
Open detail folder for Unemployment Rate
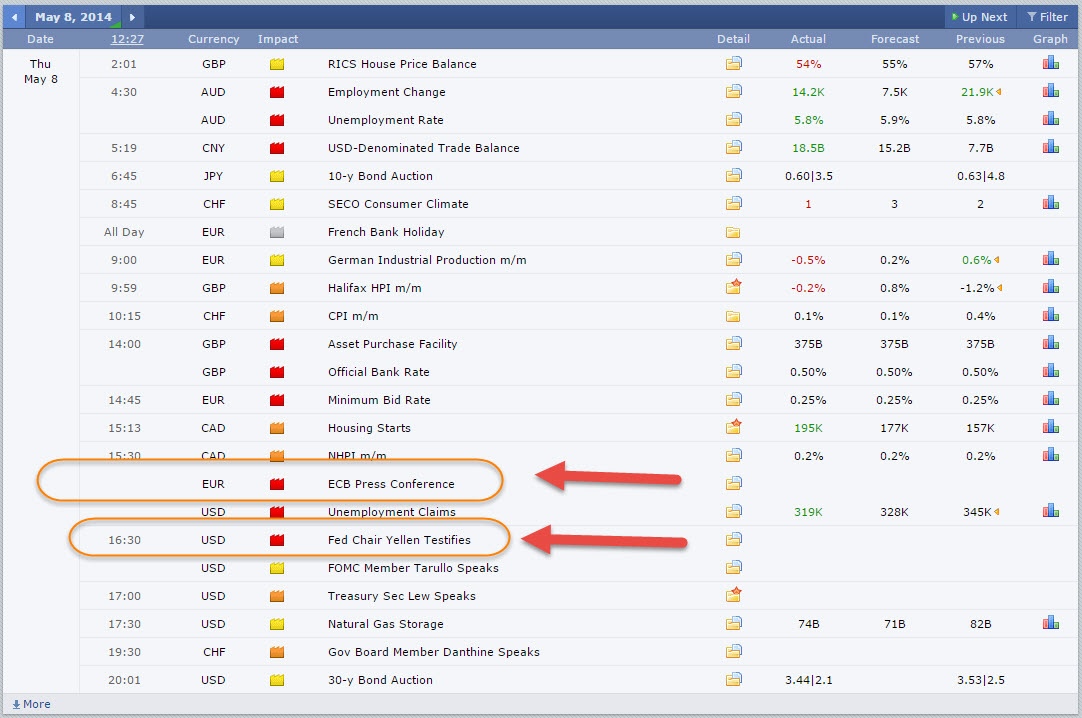(734, 119)
